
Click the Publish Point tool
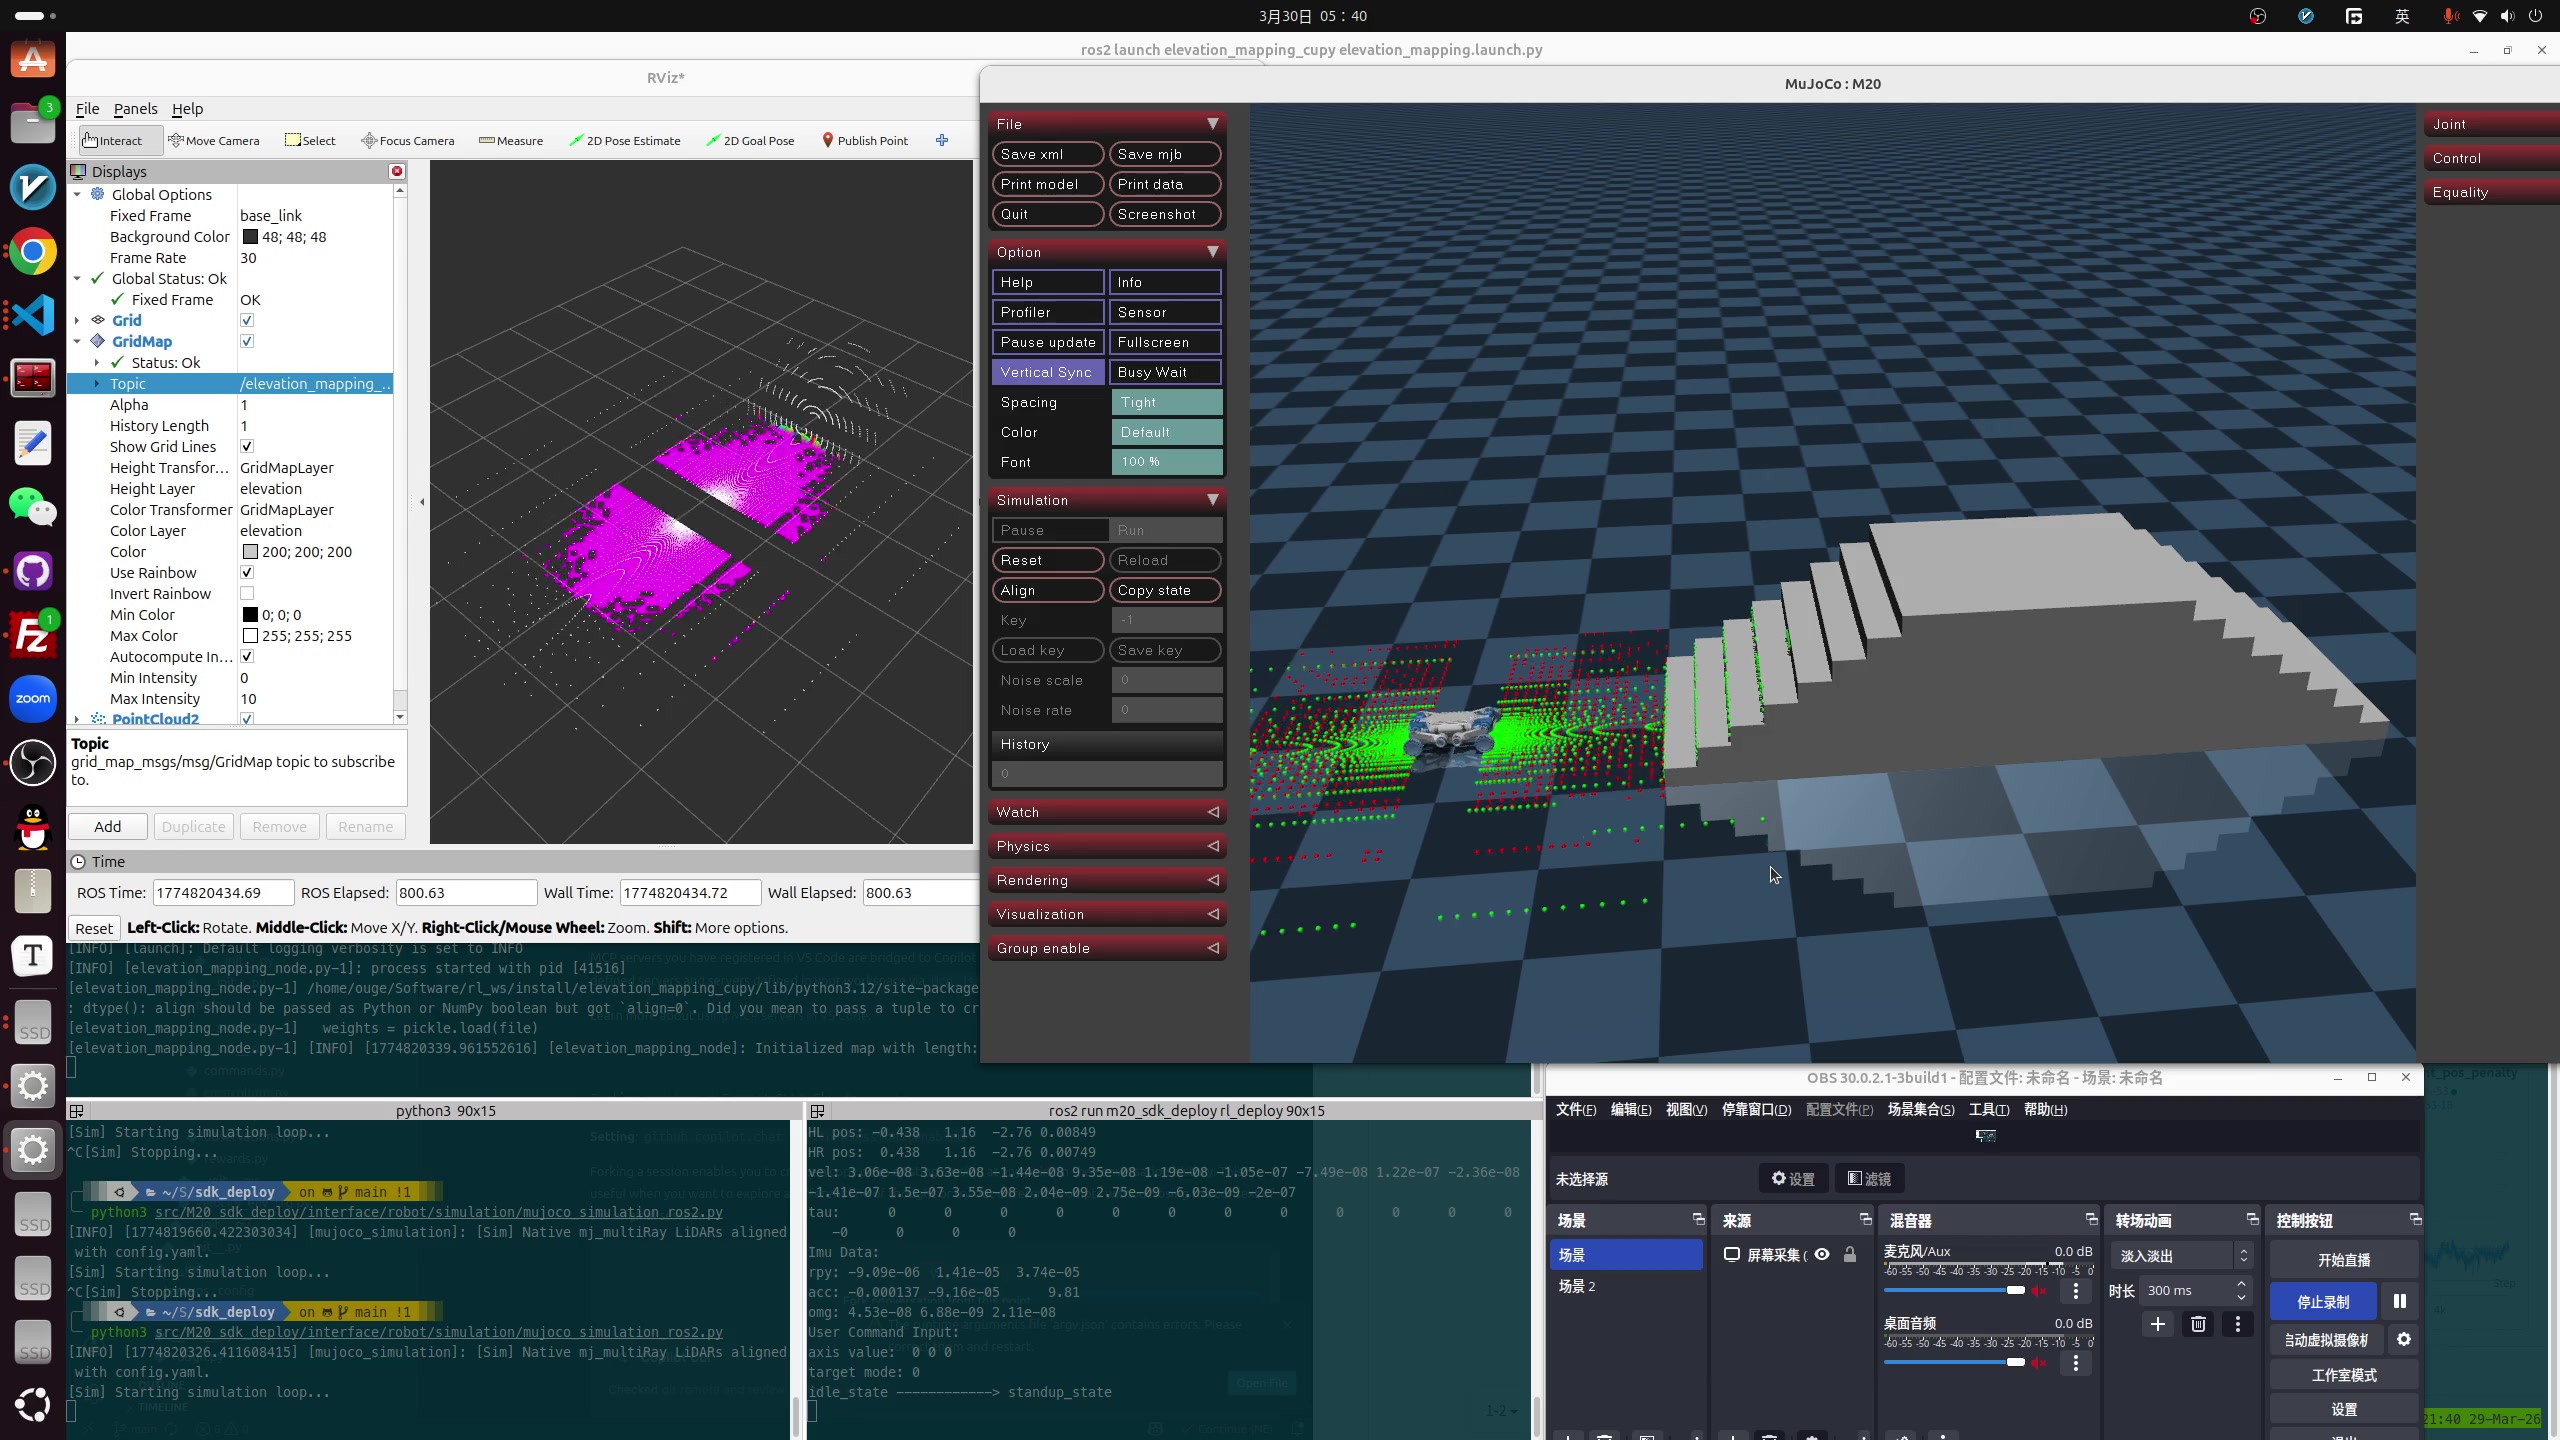click(x=865, y=140)
